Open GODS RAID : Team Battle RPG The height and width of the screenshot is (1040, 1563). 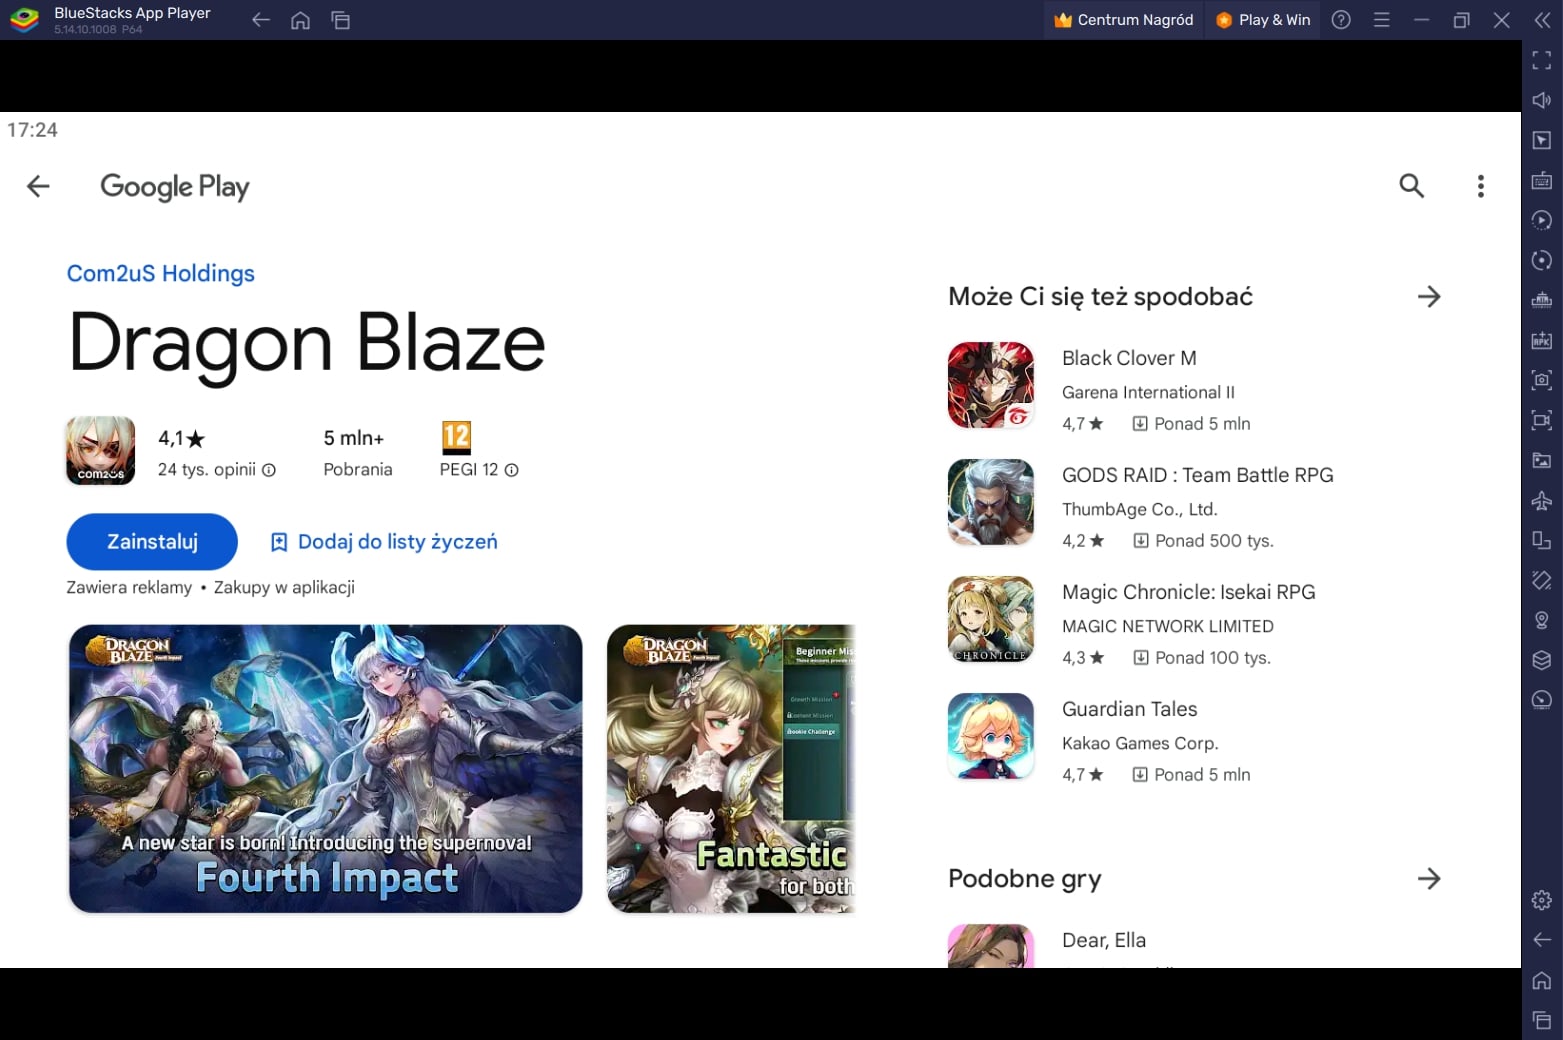point(1195,505)
